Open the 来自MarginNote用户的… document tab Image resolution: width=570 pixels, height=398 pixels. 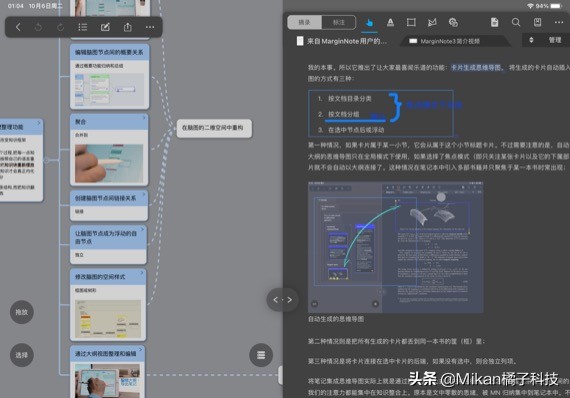coord(342,41)
